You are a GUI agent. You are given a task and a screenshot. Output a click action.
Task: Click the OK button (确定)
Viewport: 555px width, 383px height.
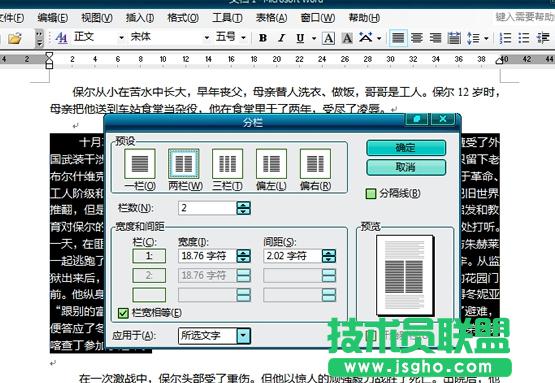pos(406,148)
